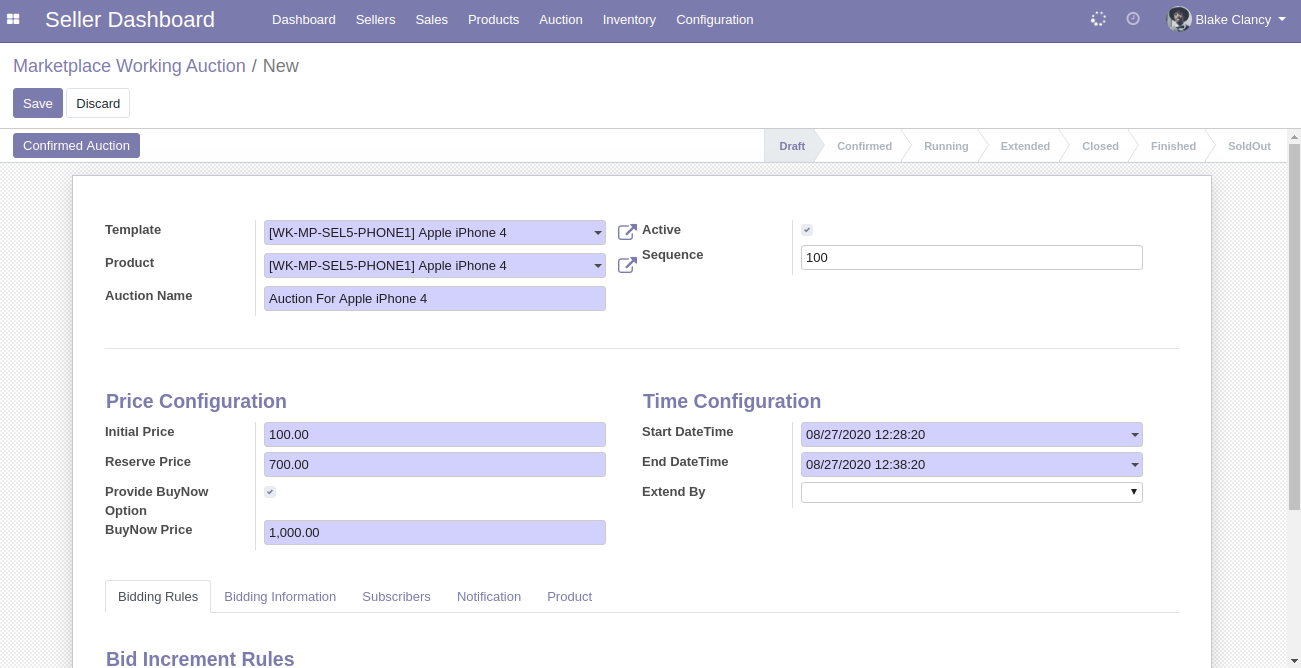Expand the Product dropdown arrow
Image resolution: width=1301 pixels, height=668 pixels.
[598, 266]
